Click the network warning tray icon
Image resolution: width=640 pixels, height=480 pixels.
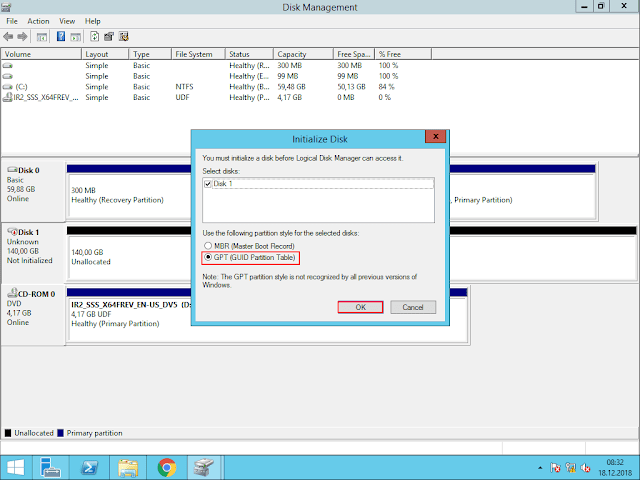[571, 468]
